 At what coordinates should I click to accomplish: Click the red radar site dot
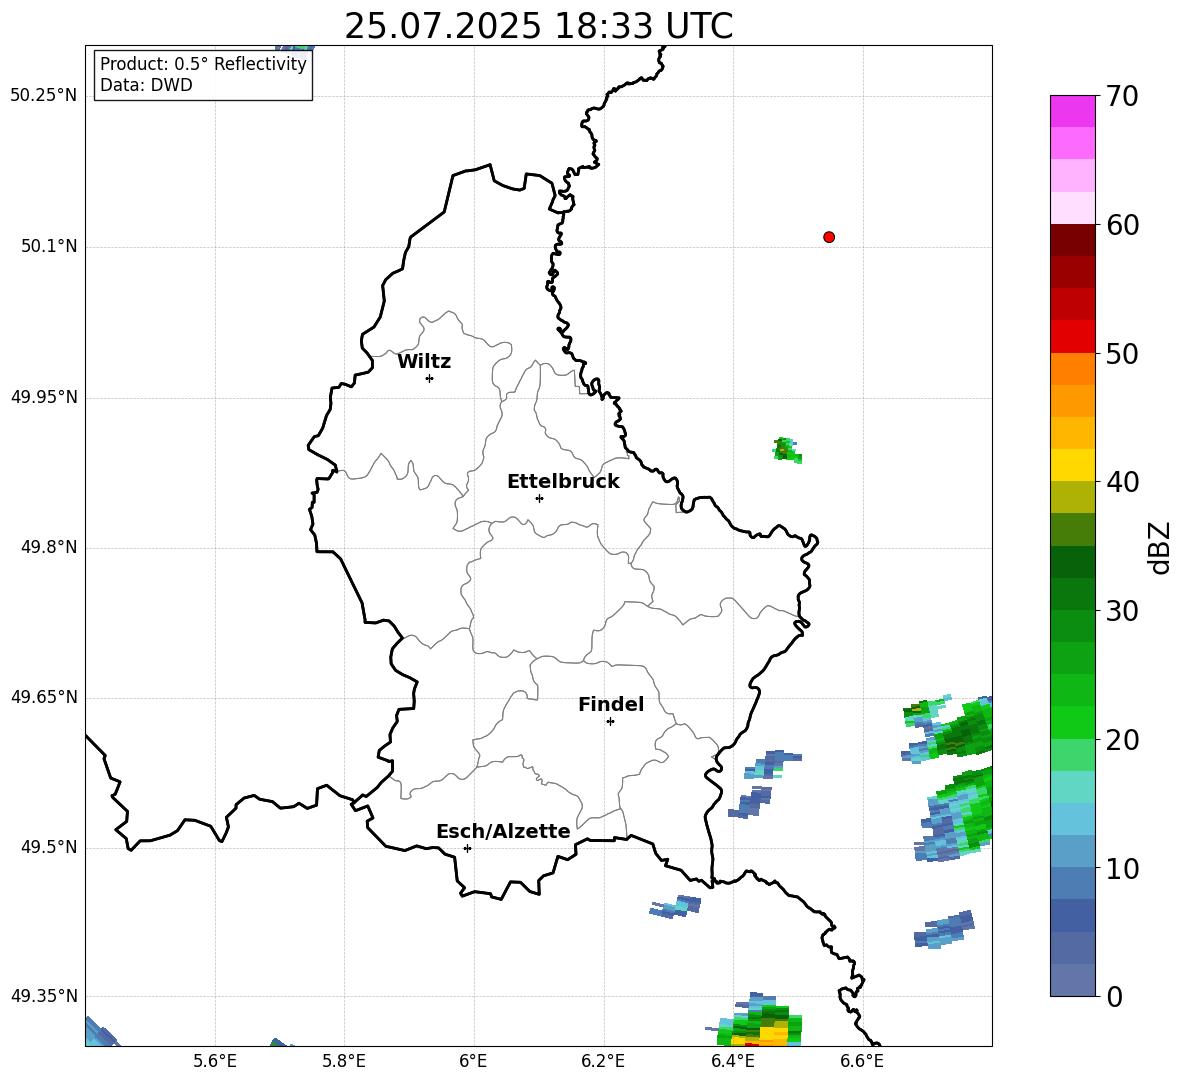coord(828,237)
